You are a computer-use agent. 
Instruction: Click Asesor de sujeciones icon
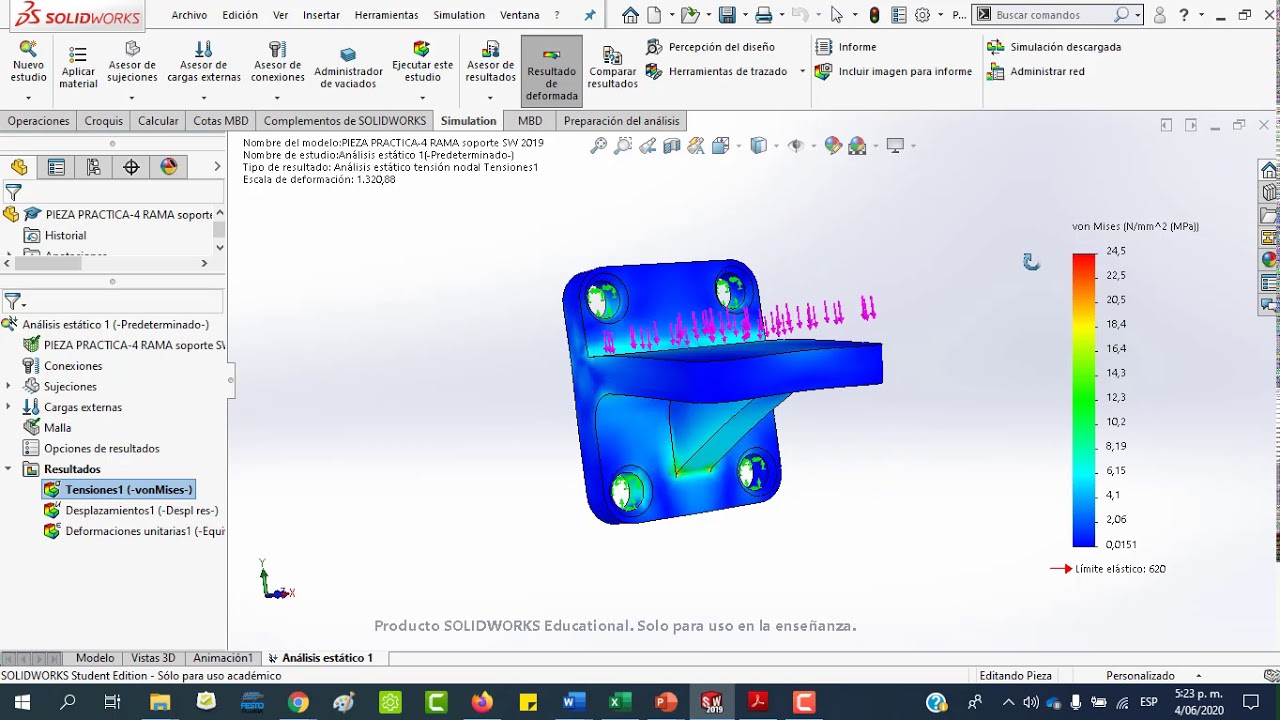click(132, 62)
